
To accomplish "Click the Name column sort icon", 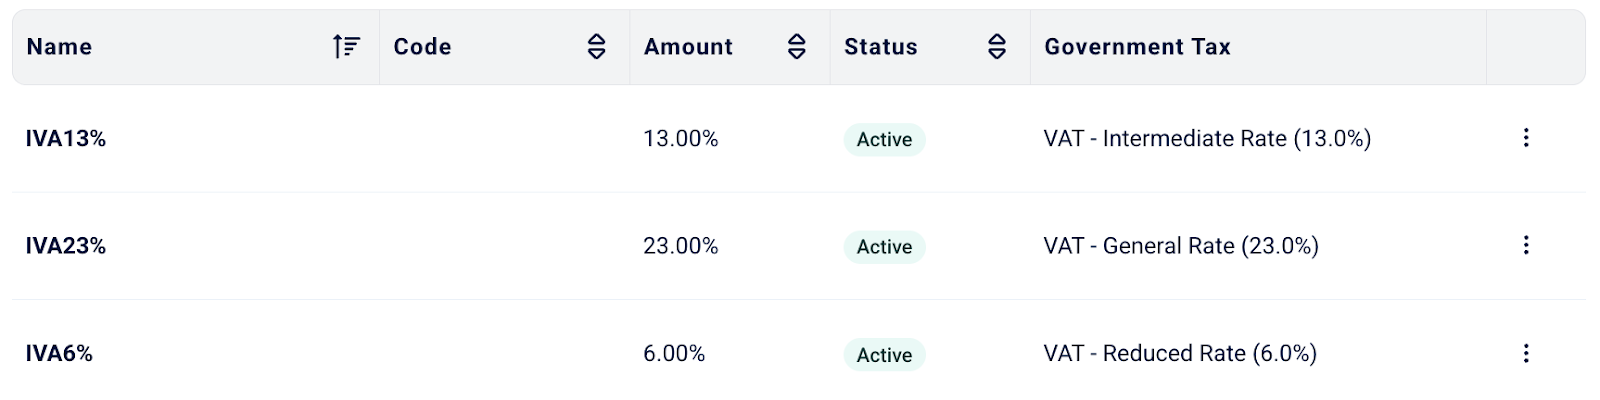I will pos(346,46).
